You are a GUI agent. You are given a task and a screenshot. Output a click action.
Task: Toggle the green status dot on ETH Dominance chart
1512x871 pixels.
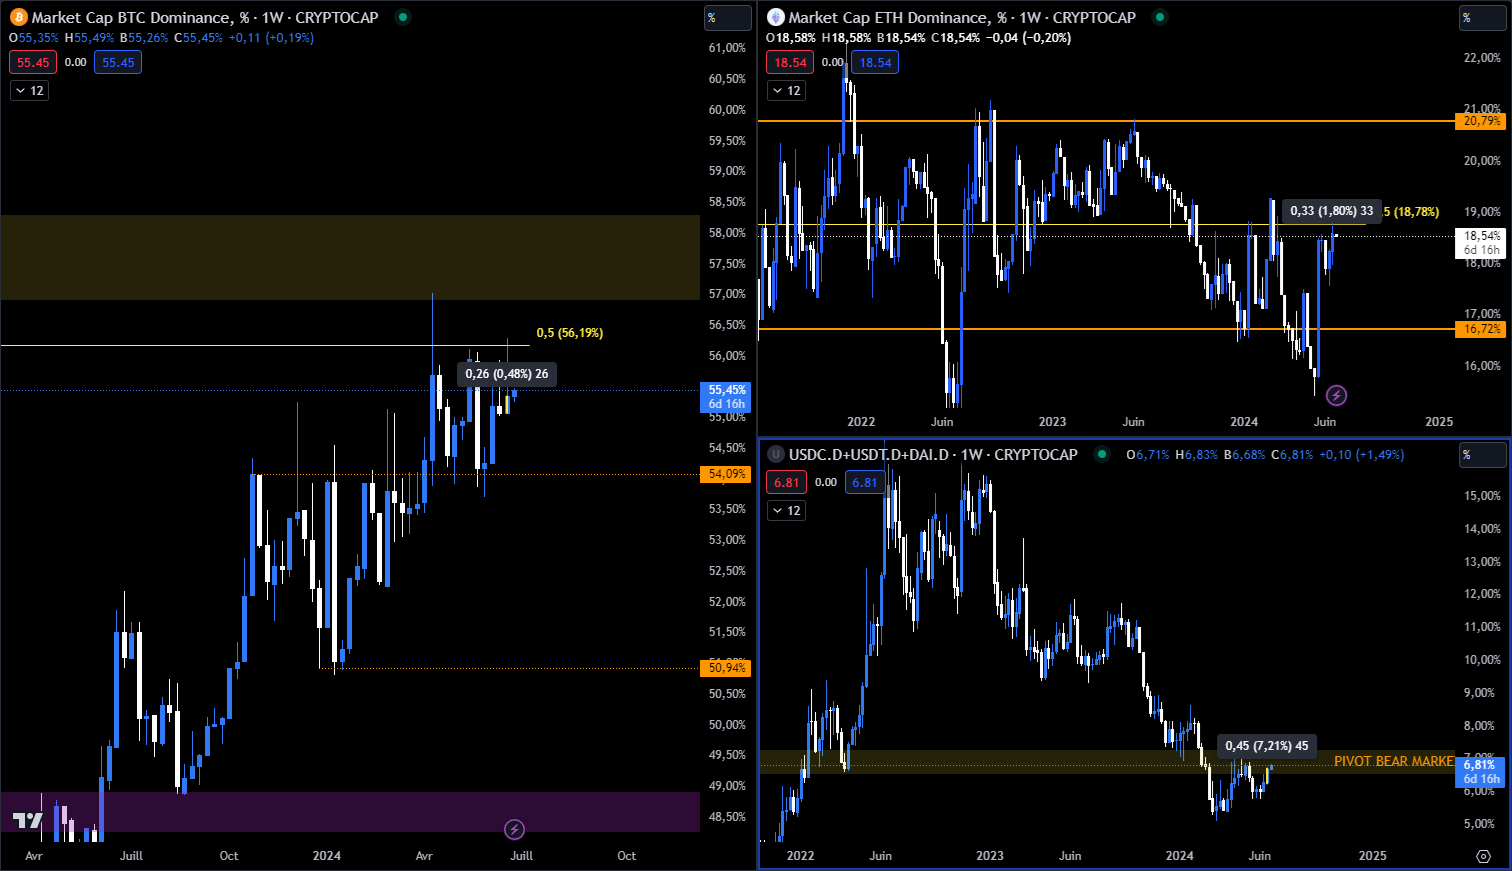coord(1160,17)
